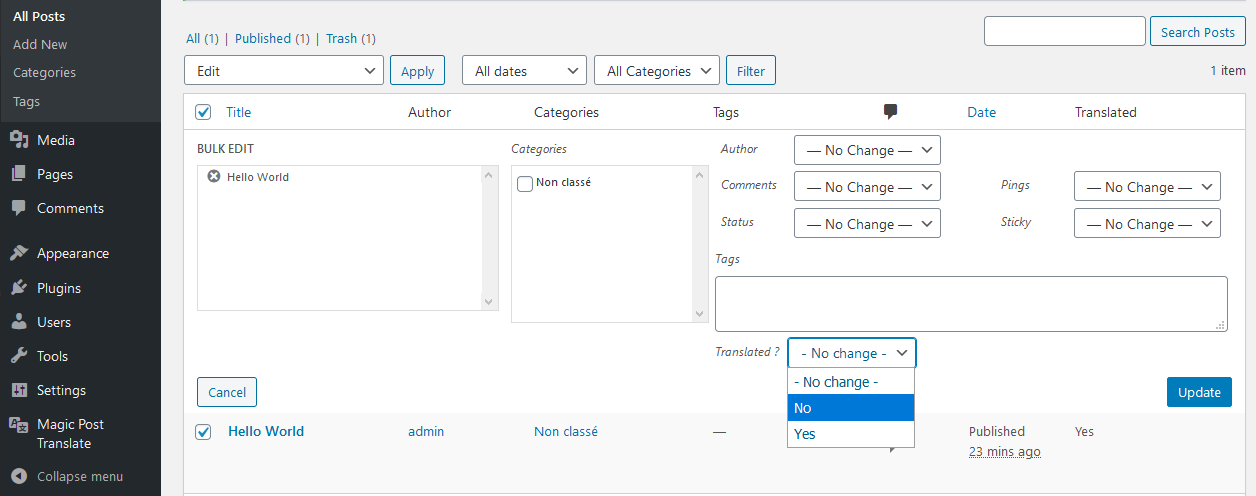The width and height of the screenshot is (1256, 496).
Task: Click the Appearance menu label
Action: pos(73,253)
